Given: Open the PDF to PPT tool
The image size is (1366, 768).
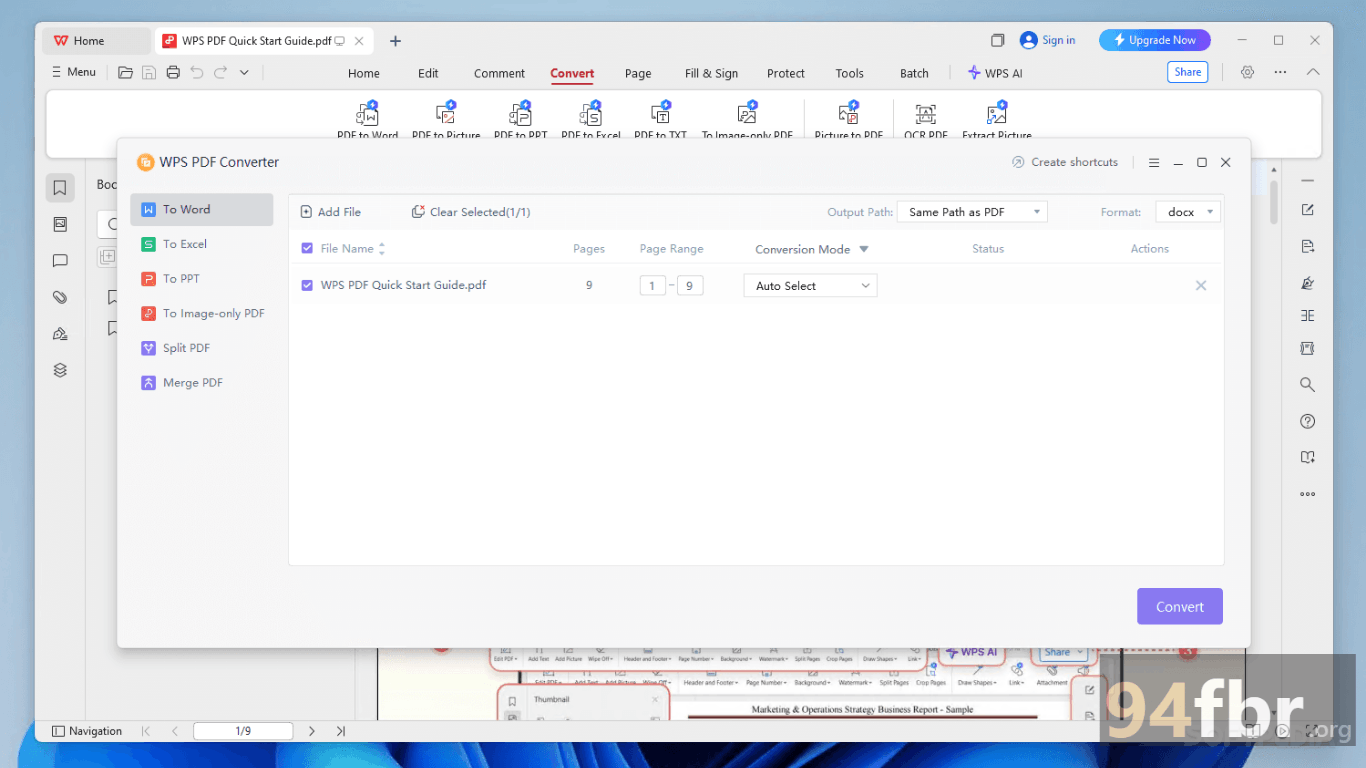Looking at the screenshot, I should pyautogui.click(x=520, y=120).
